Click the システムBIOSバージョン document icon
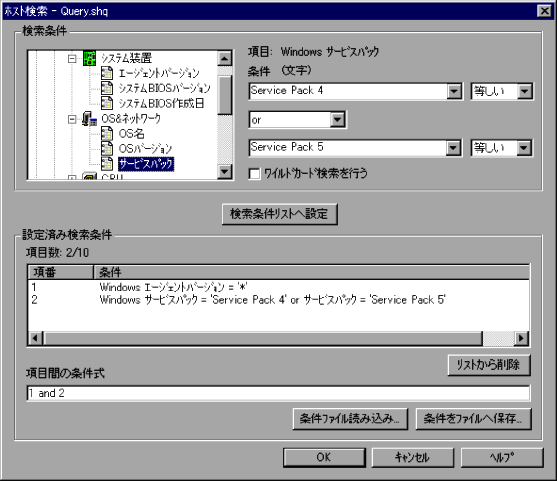This screenshot has height=481, width=557. [x=107, y=88]
